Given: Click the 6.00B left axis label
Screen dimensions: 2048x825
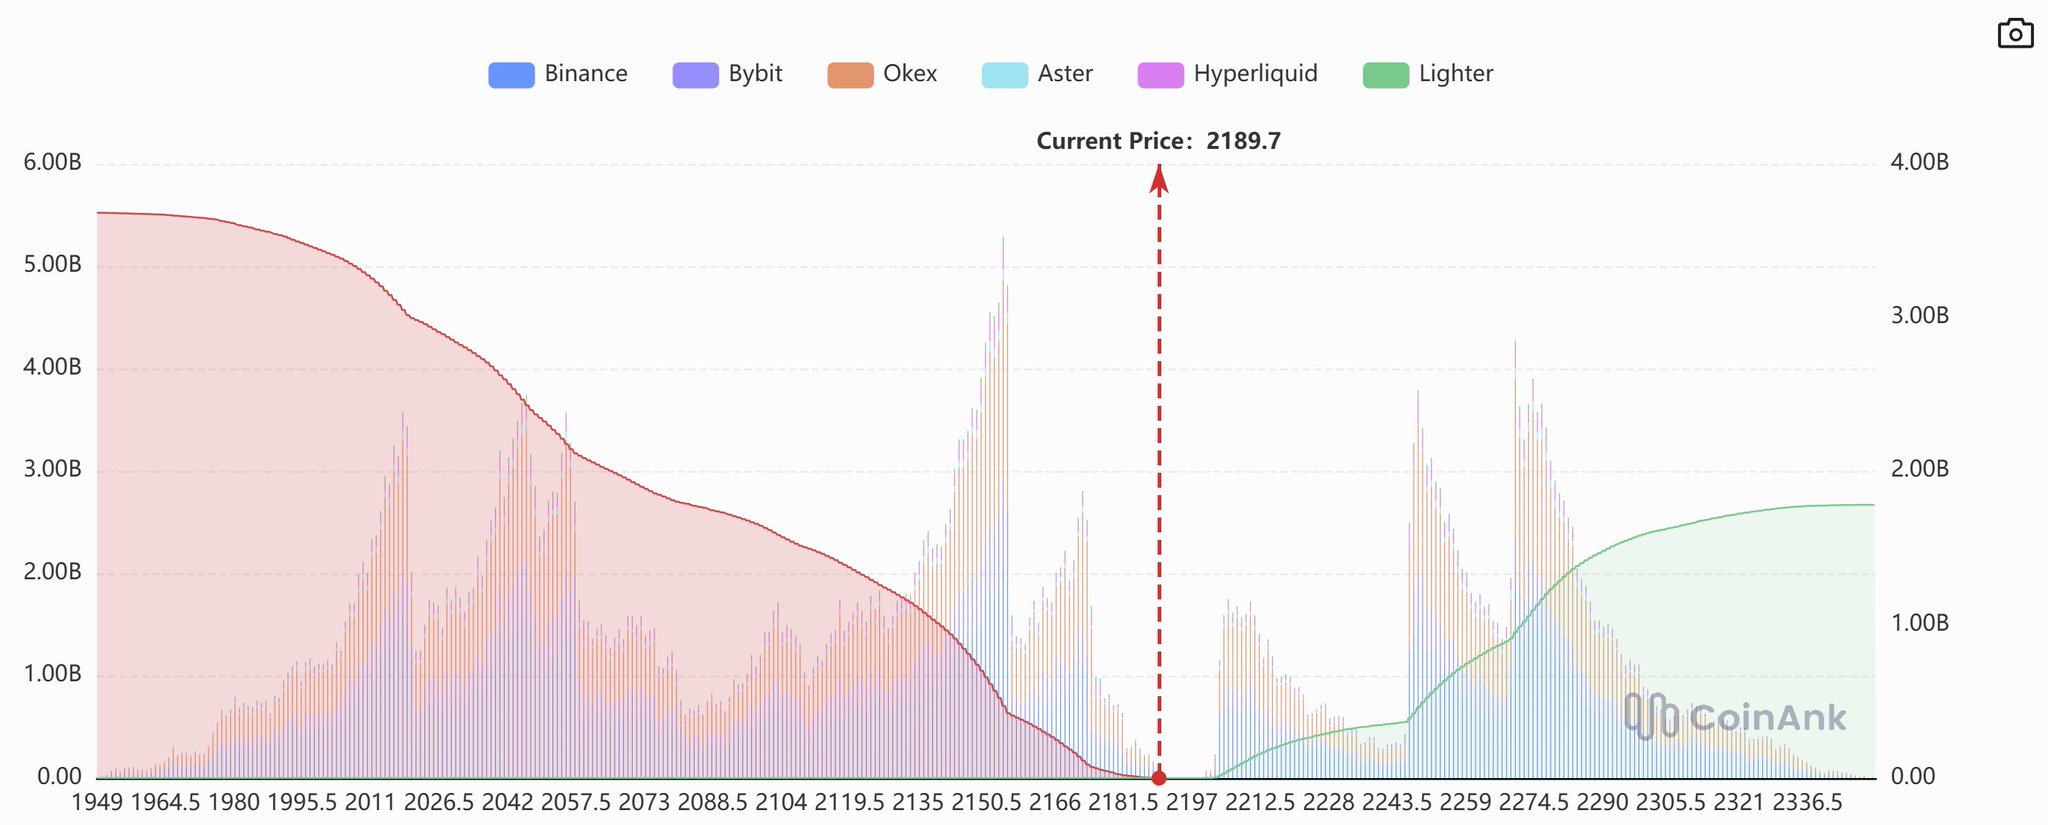Looking at the screenshot, I should click(x=52, y=163).
